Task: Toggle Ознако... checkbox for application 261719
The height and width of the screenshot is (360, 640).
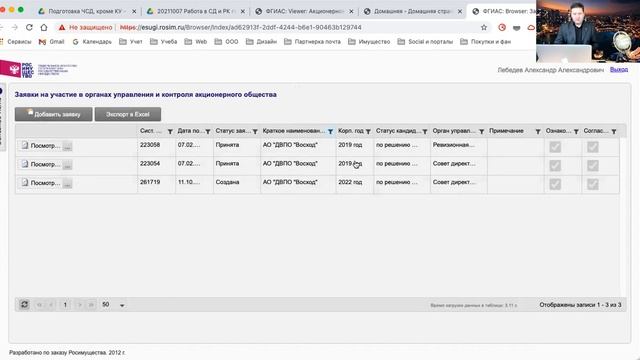Action: click(x=555, y=184)
